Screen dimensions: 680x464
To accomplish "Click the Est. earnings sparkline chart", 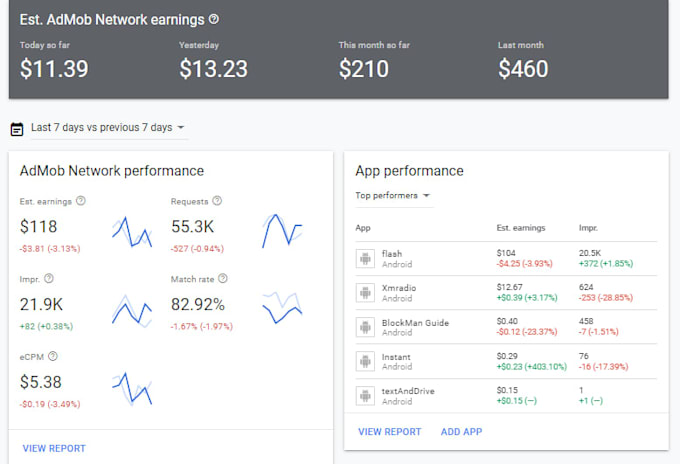I will click(x=132, y=232).
